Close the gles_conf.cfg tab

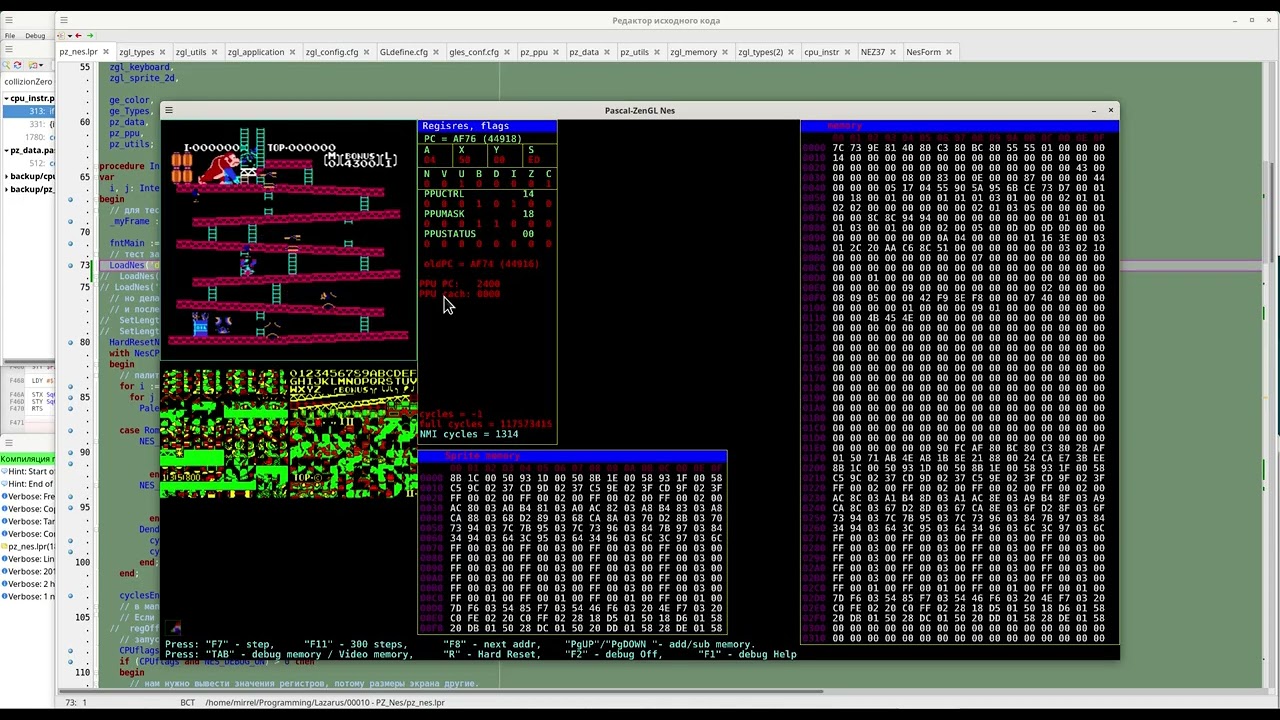[x=507, y=52]
